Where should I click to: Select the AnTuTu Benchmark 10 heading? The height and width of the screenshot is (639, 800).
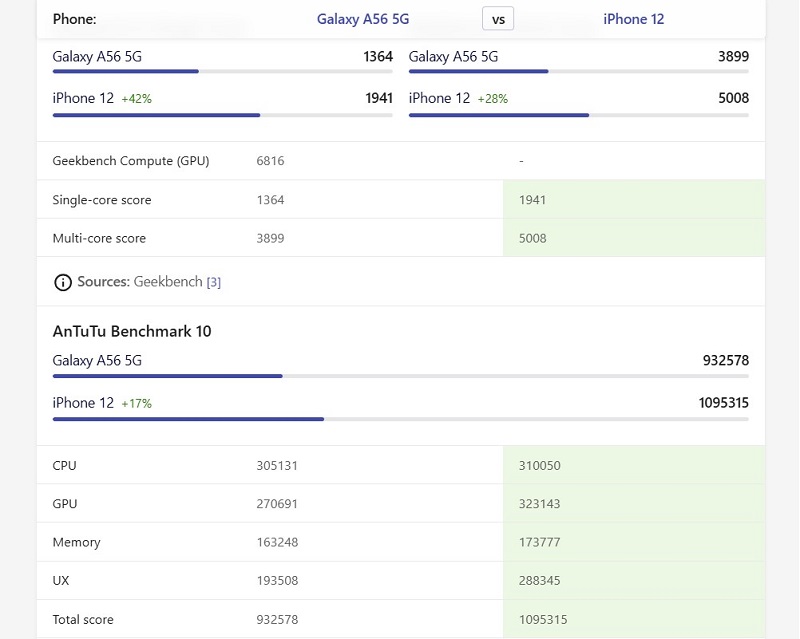tap(132, 331)
